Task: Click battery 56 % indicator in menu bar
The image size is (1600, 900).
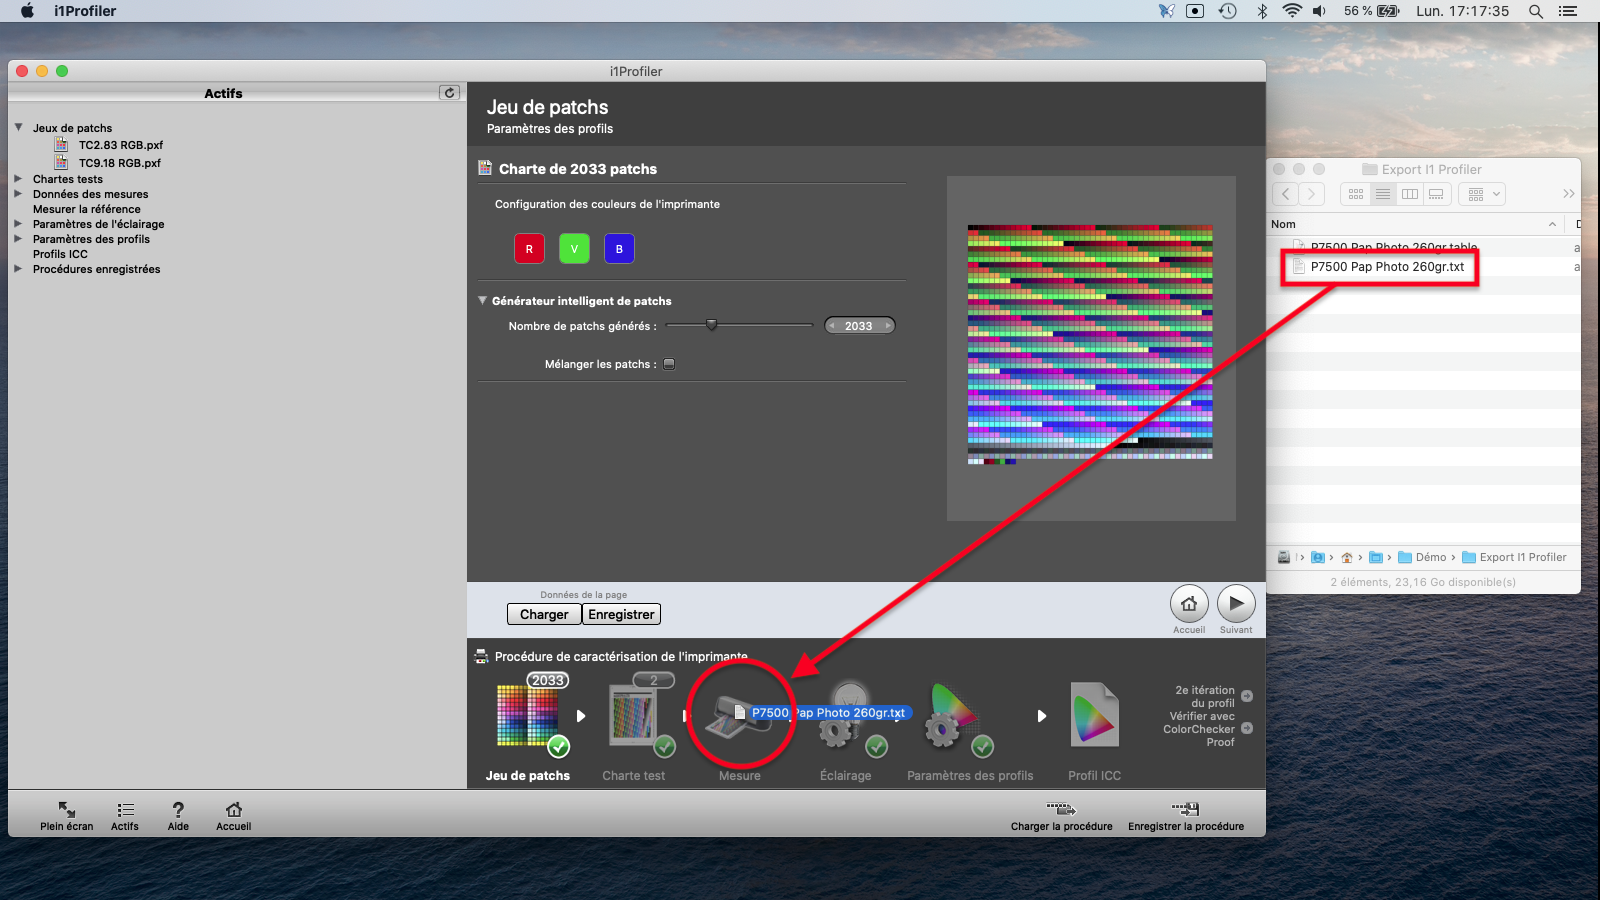Action: tap(1371, 11)
